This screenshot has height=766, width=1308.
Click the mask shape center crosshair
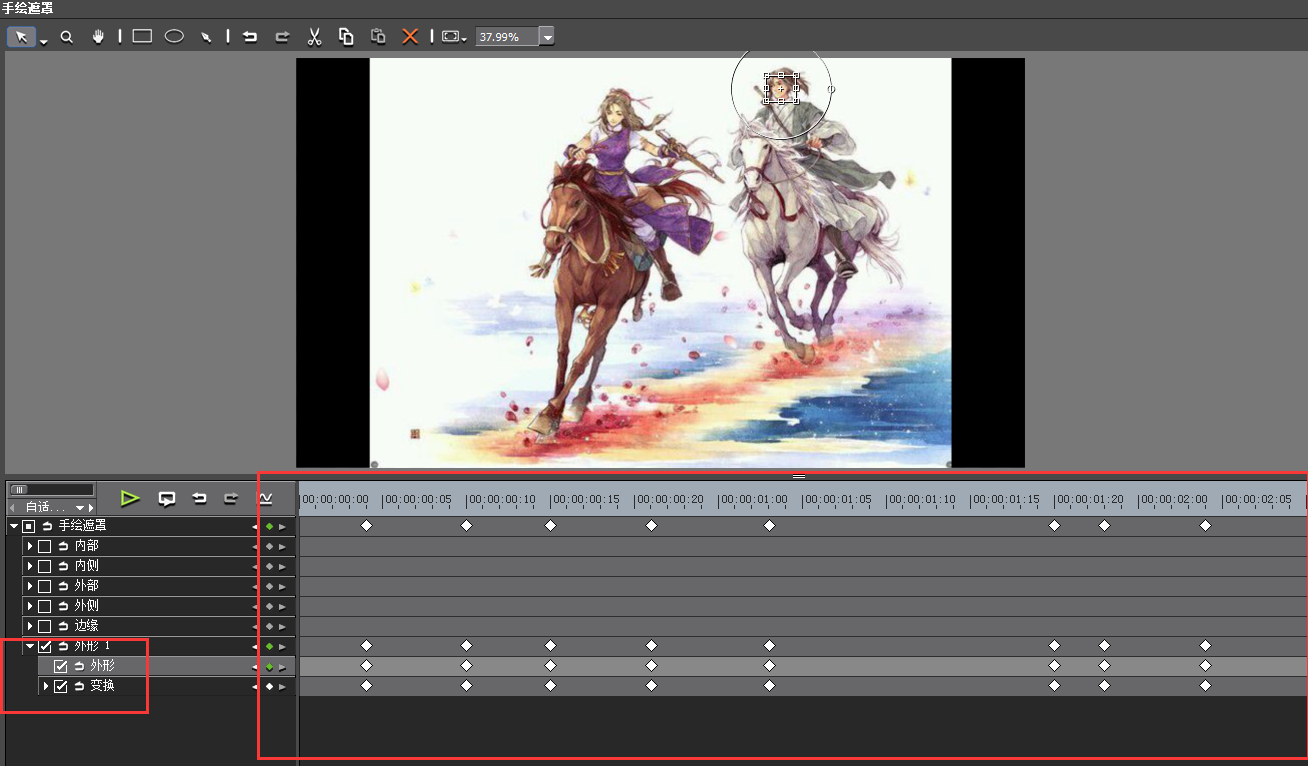coord(781,89)
